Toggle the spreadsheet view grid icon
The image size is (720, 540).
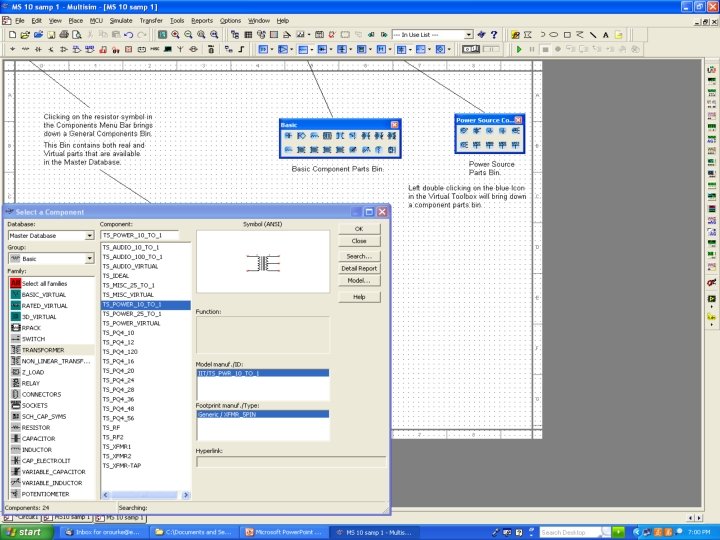click(248, 35)
